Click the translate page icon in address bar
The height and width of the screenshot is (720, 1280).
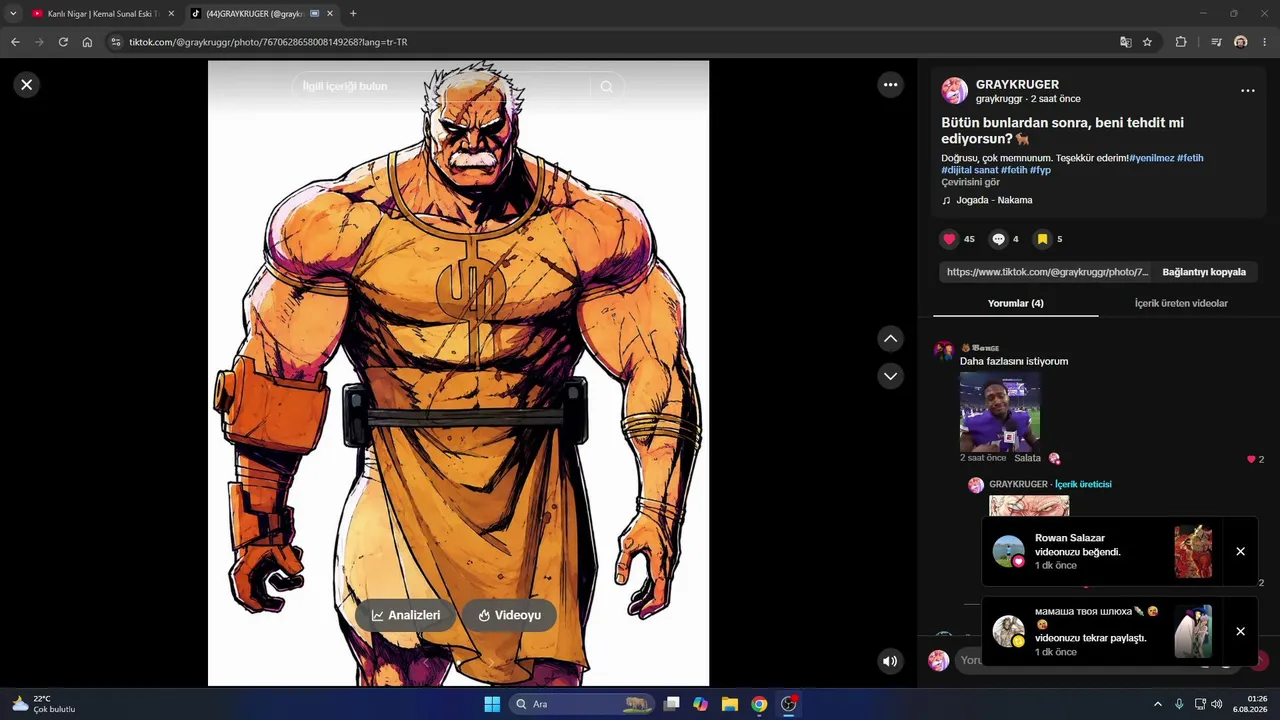[x=1125, y=42]
